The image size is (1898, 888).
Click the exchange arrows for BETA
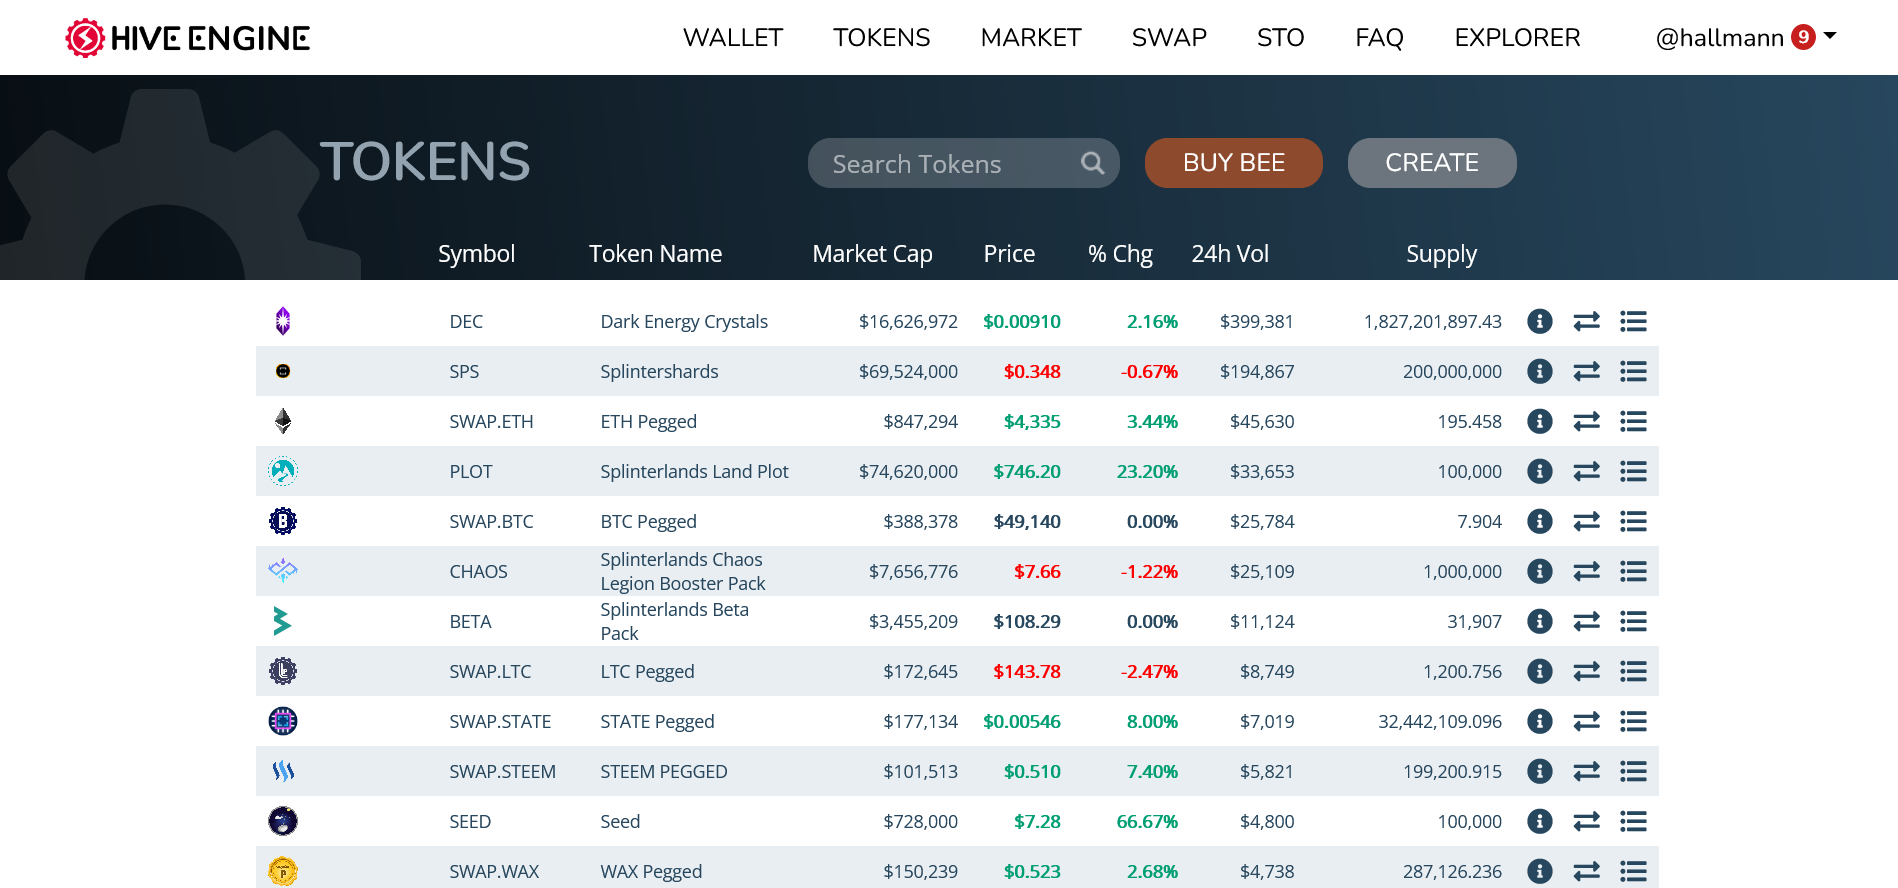click(x=1587, y=621)
